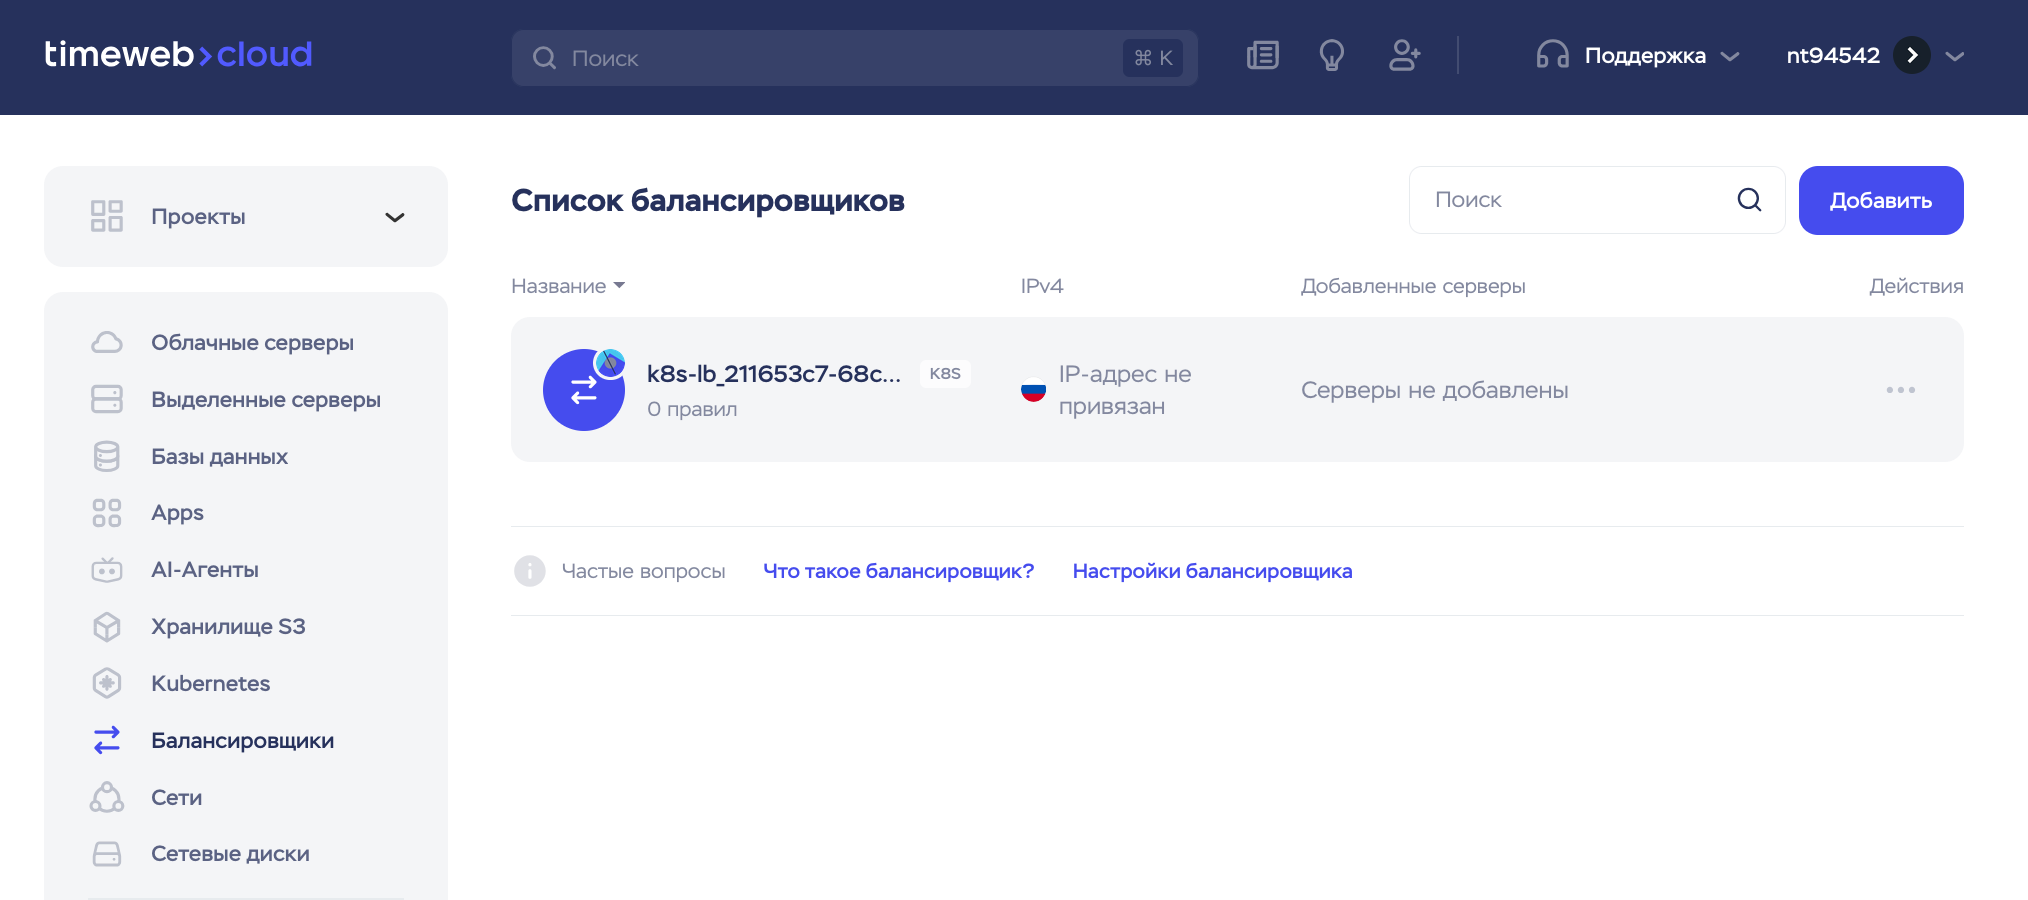
Task: Open 'Настройки балансировщика' link
Action: click(x=1212, y=571)
